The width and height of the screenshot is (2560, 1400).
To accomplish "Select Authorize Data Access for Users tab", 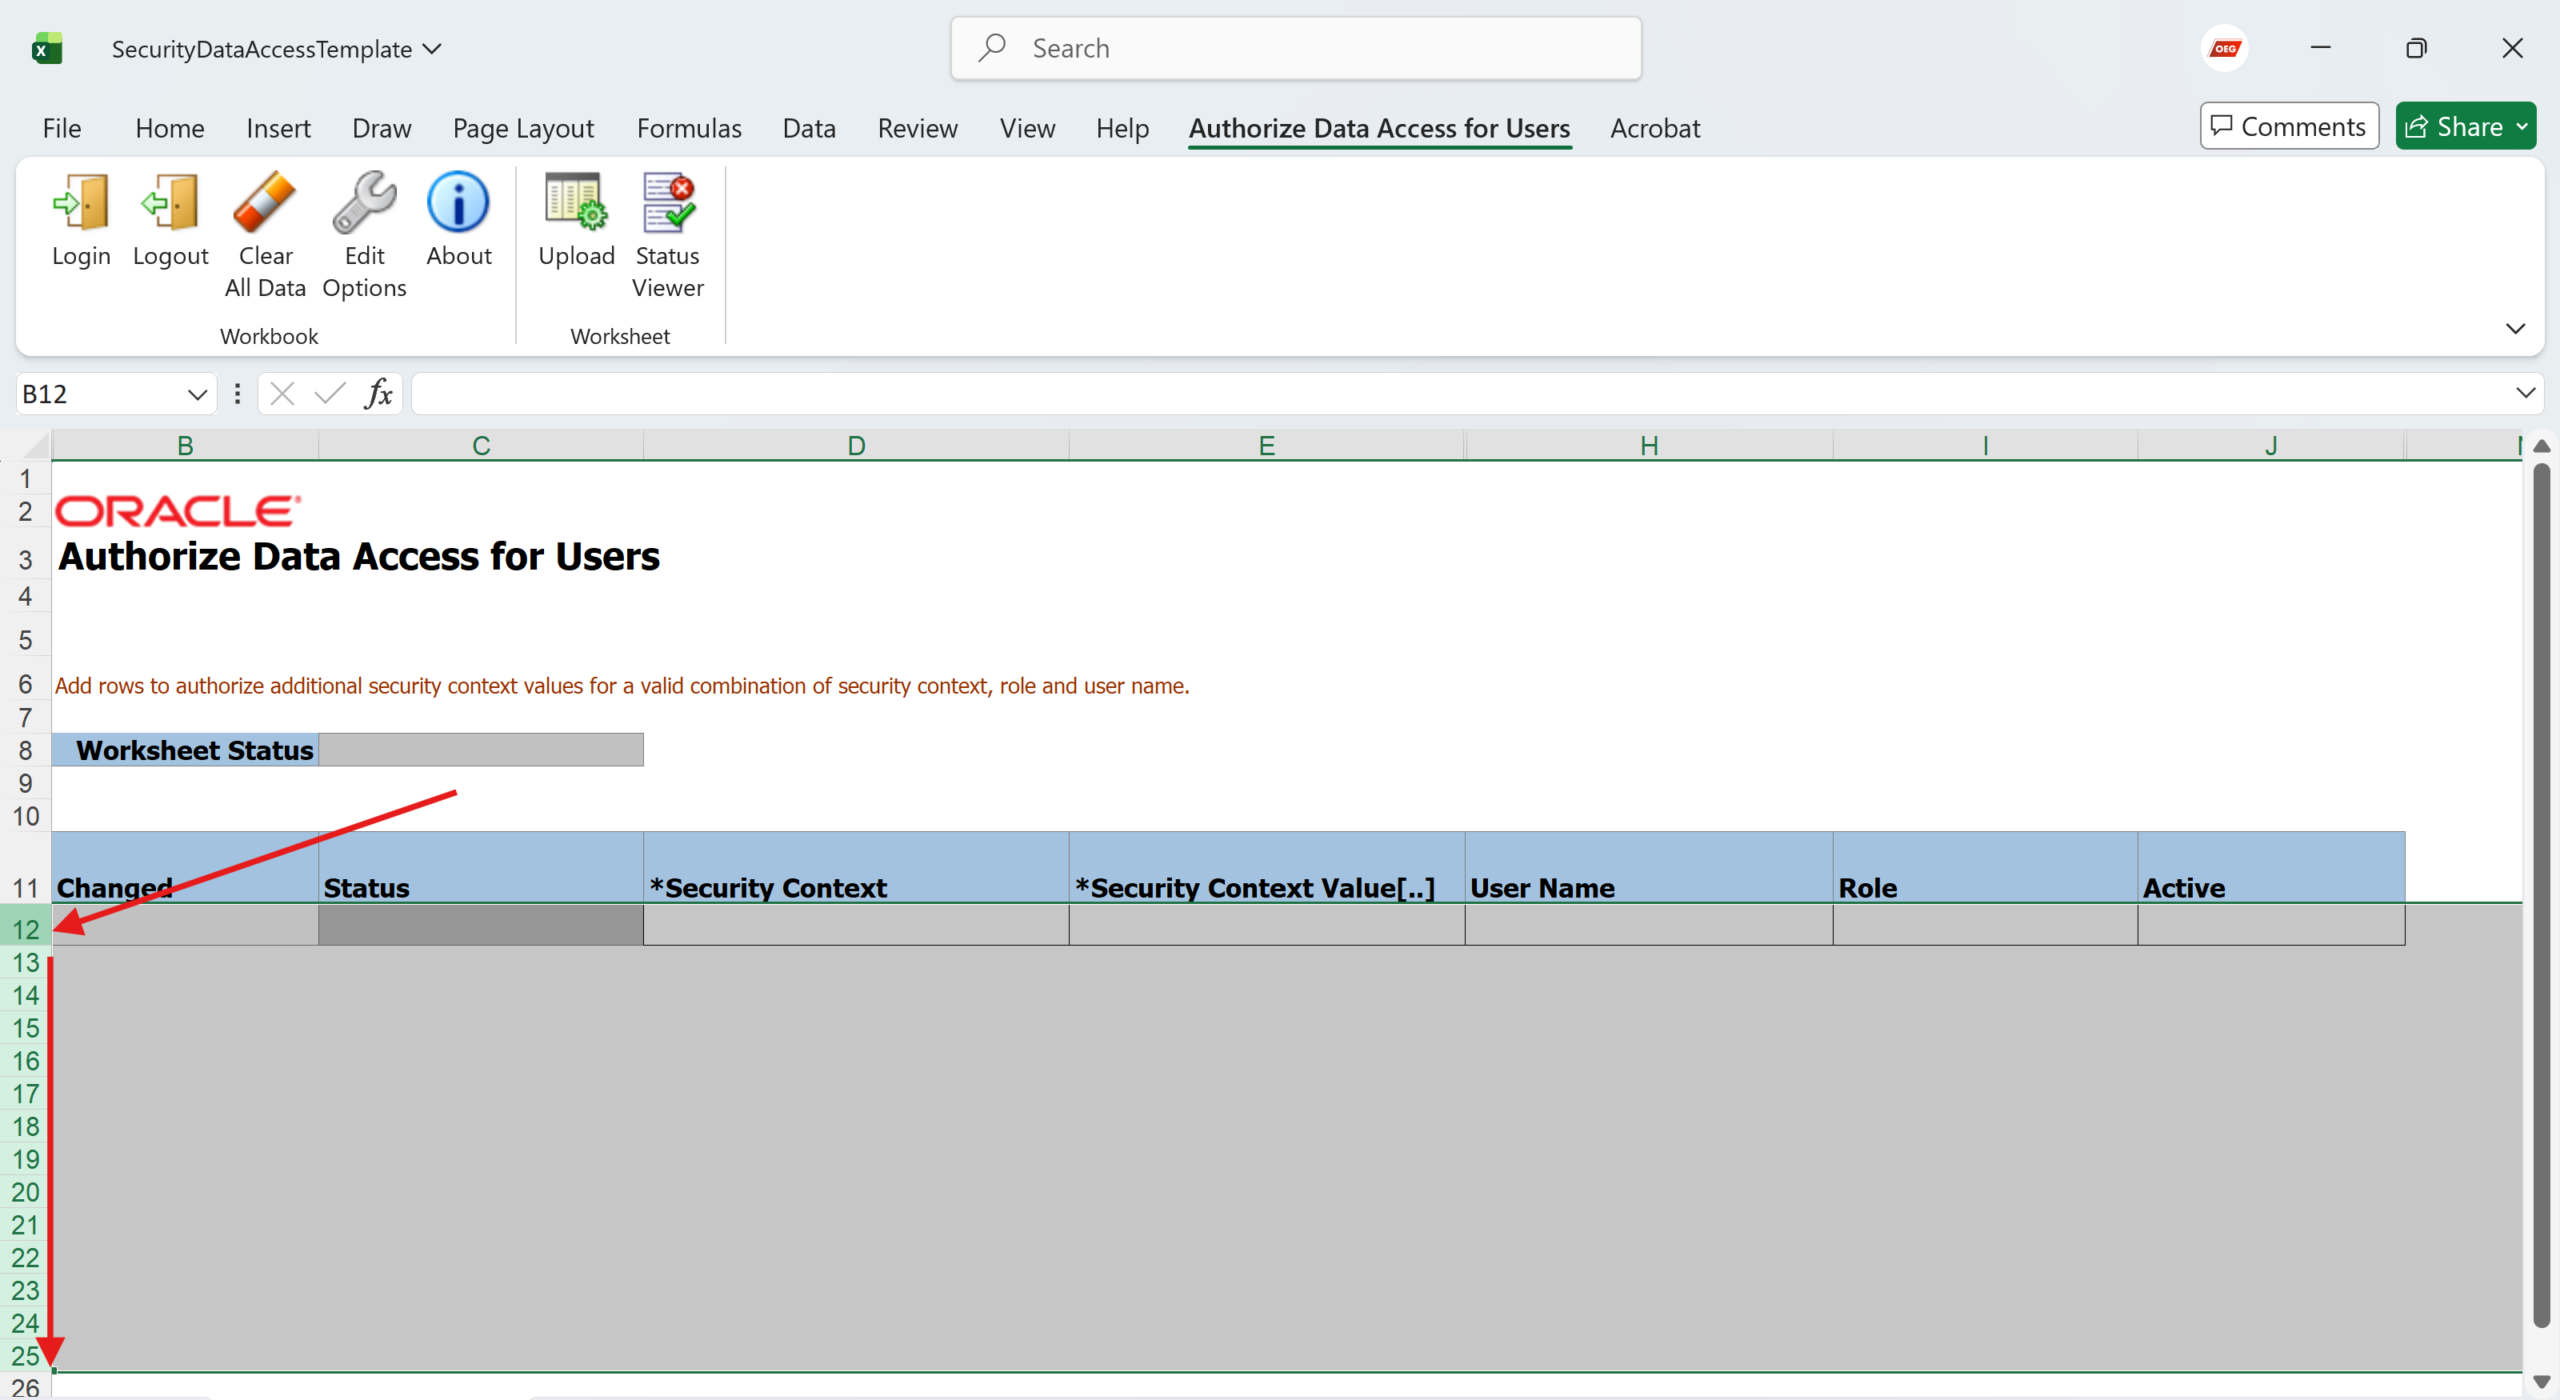I will 1379,128.
